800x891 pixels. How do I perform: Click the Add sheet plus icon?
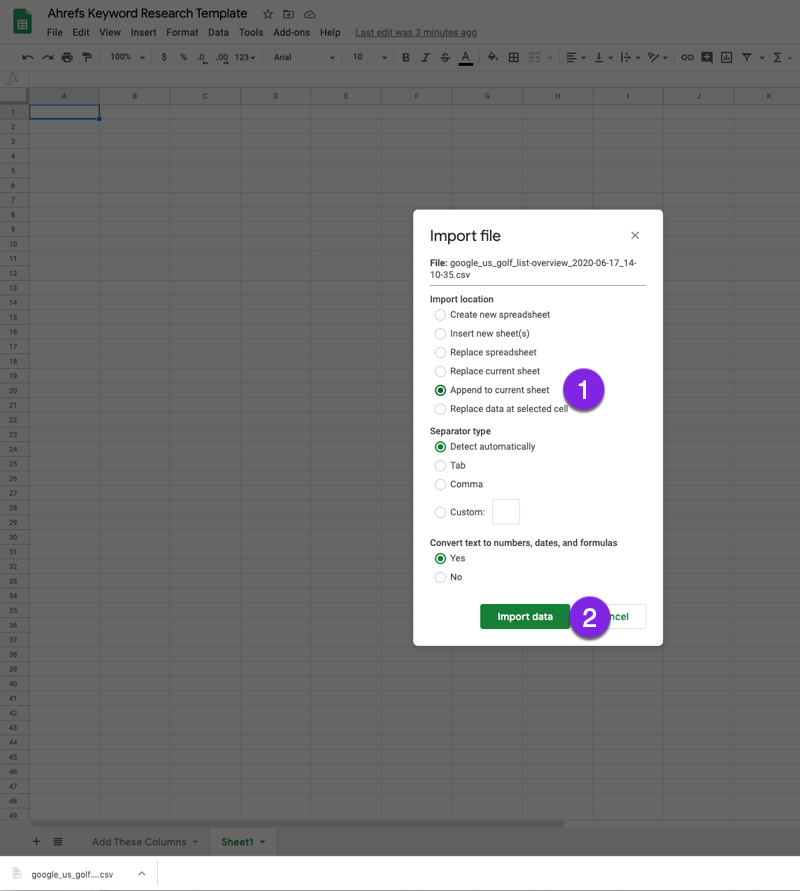click(x=36, y=842)
